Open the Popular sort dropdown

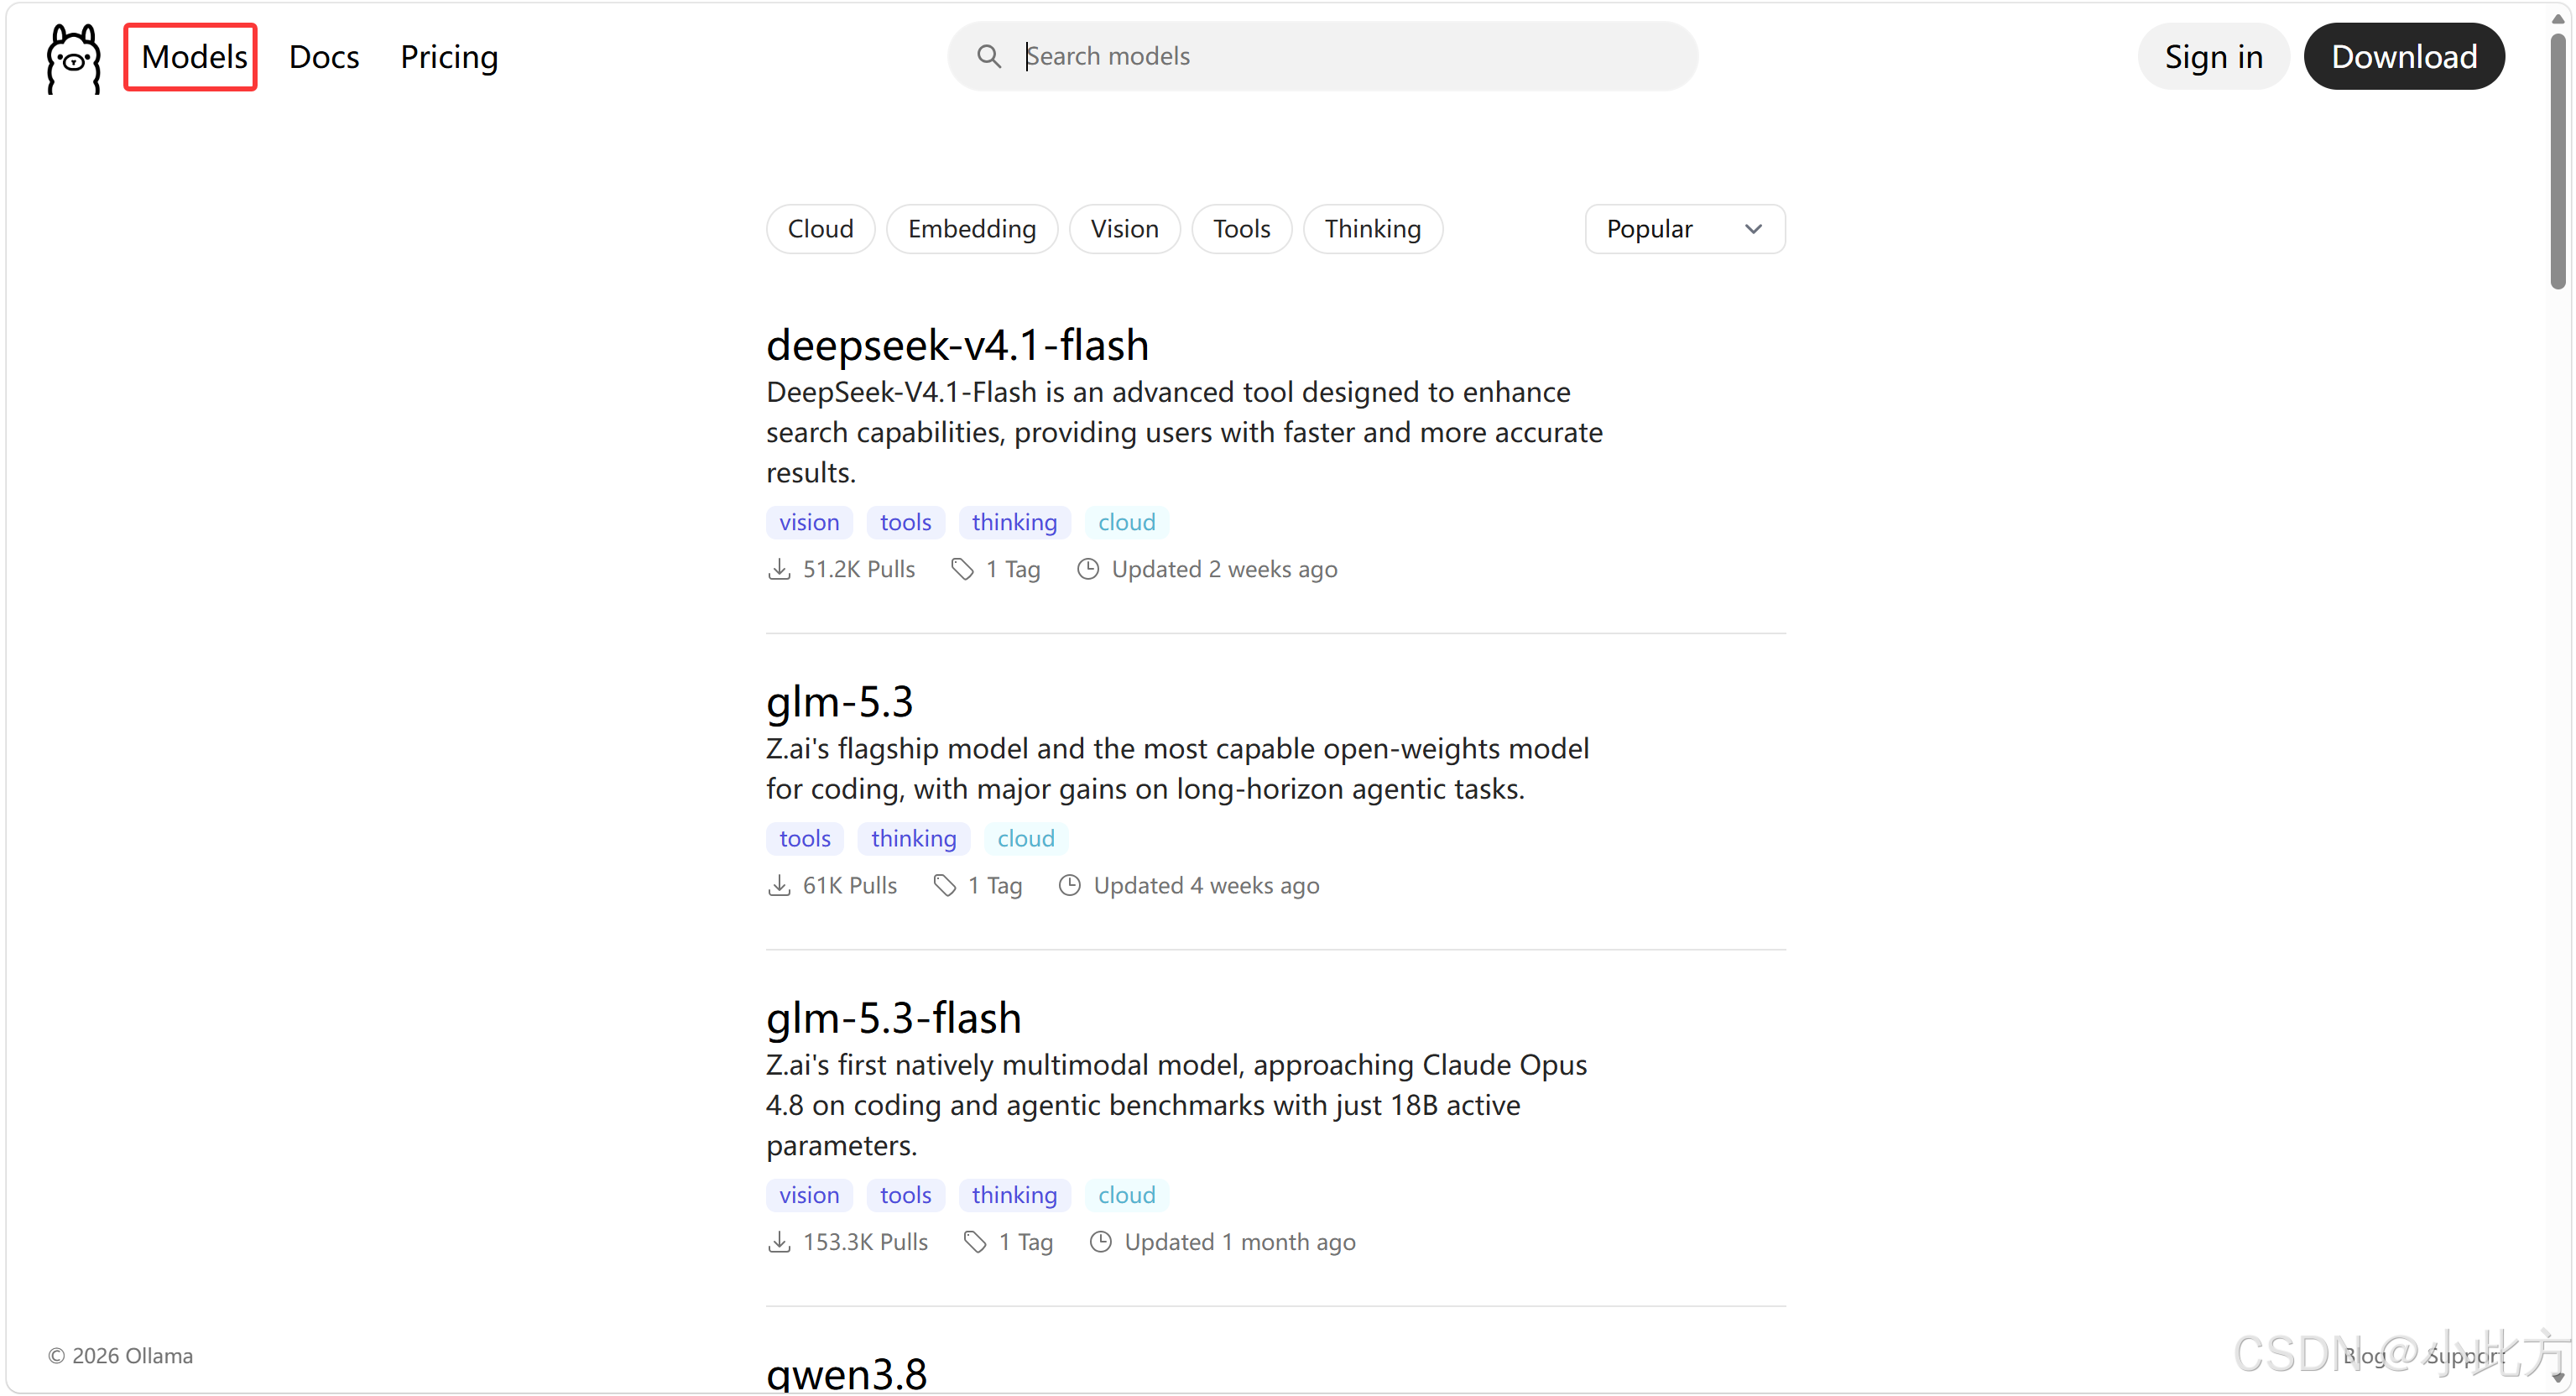(x=1685, y=229)
